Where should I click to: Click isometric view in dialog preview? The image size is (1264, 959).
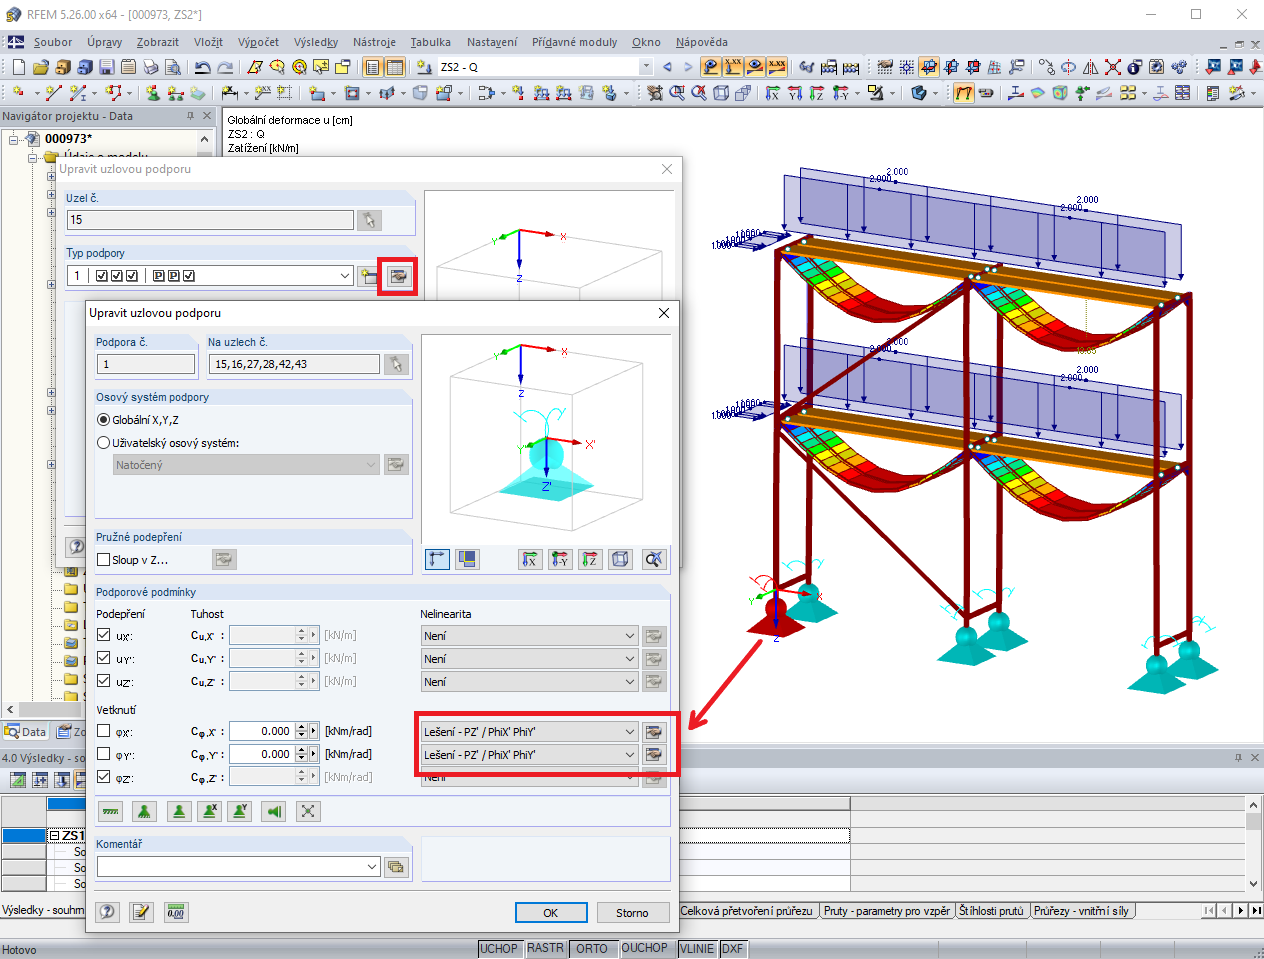pos(620,559)
